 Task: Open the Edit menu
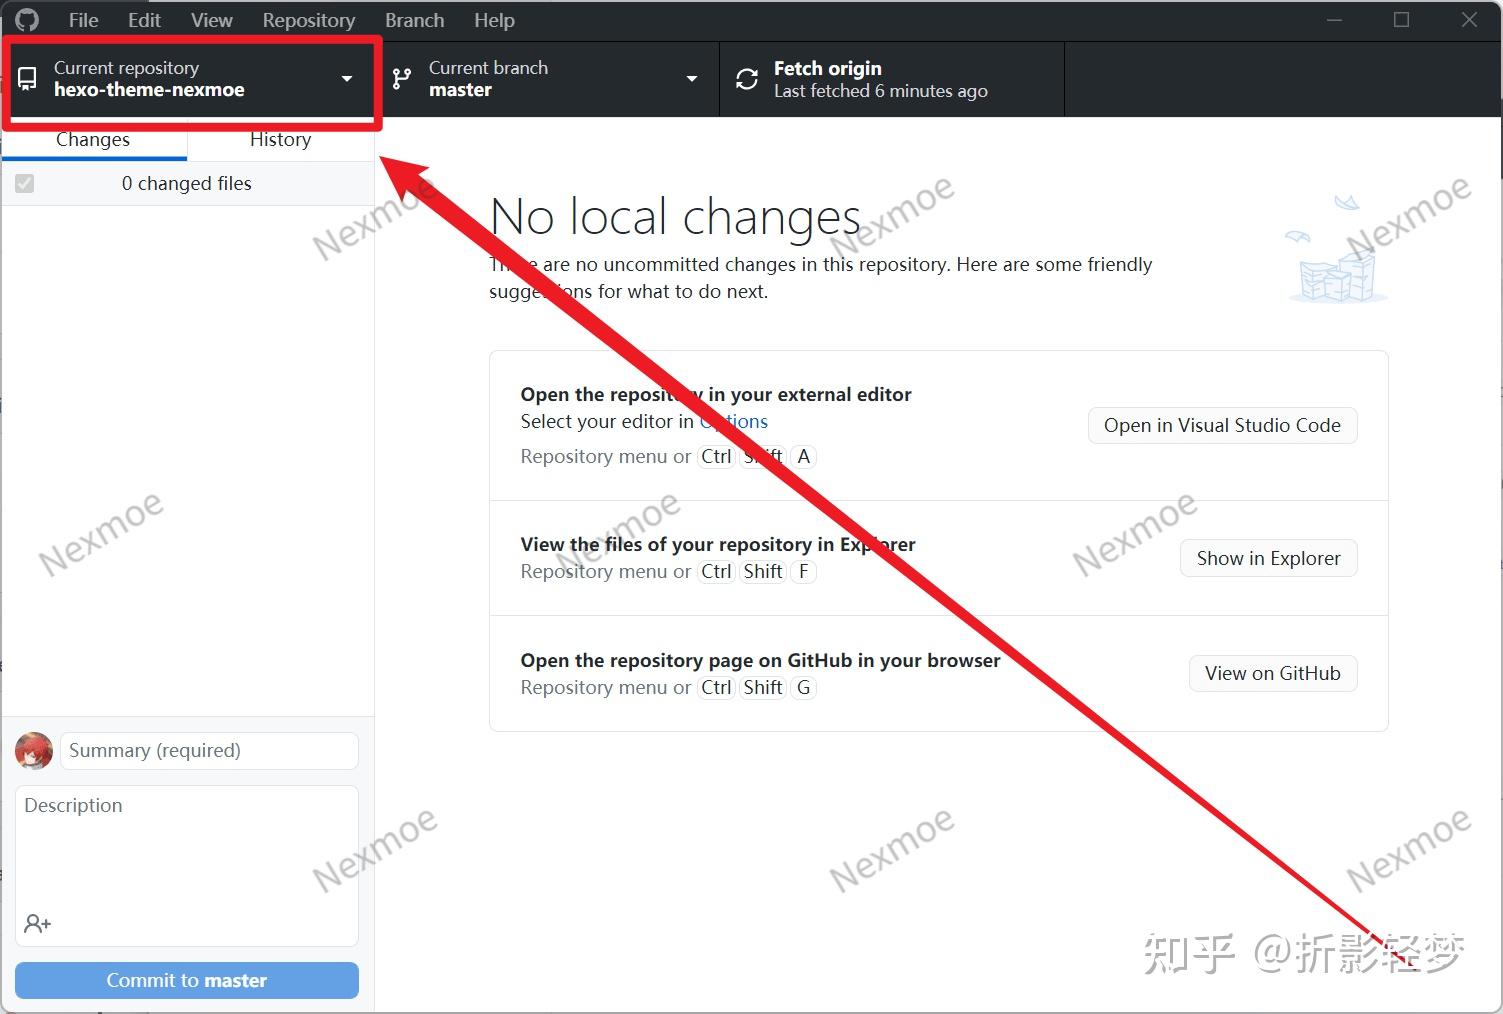pos(144,20)
